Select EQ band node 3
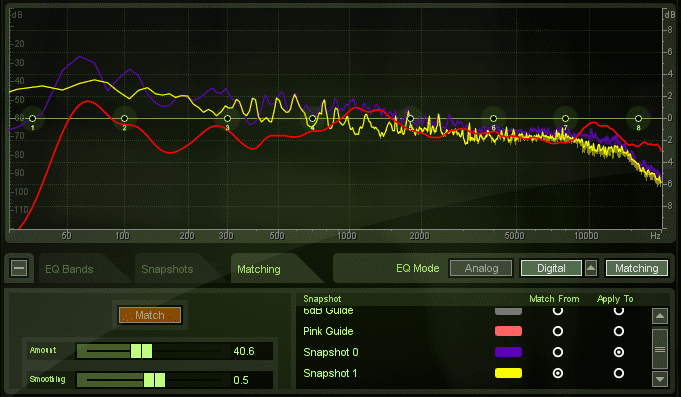This screenshot has height=397, width=681. [227, 118]
